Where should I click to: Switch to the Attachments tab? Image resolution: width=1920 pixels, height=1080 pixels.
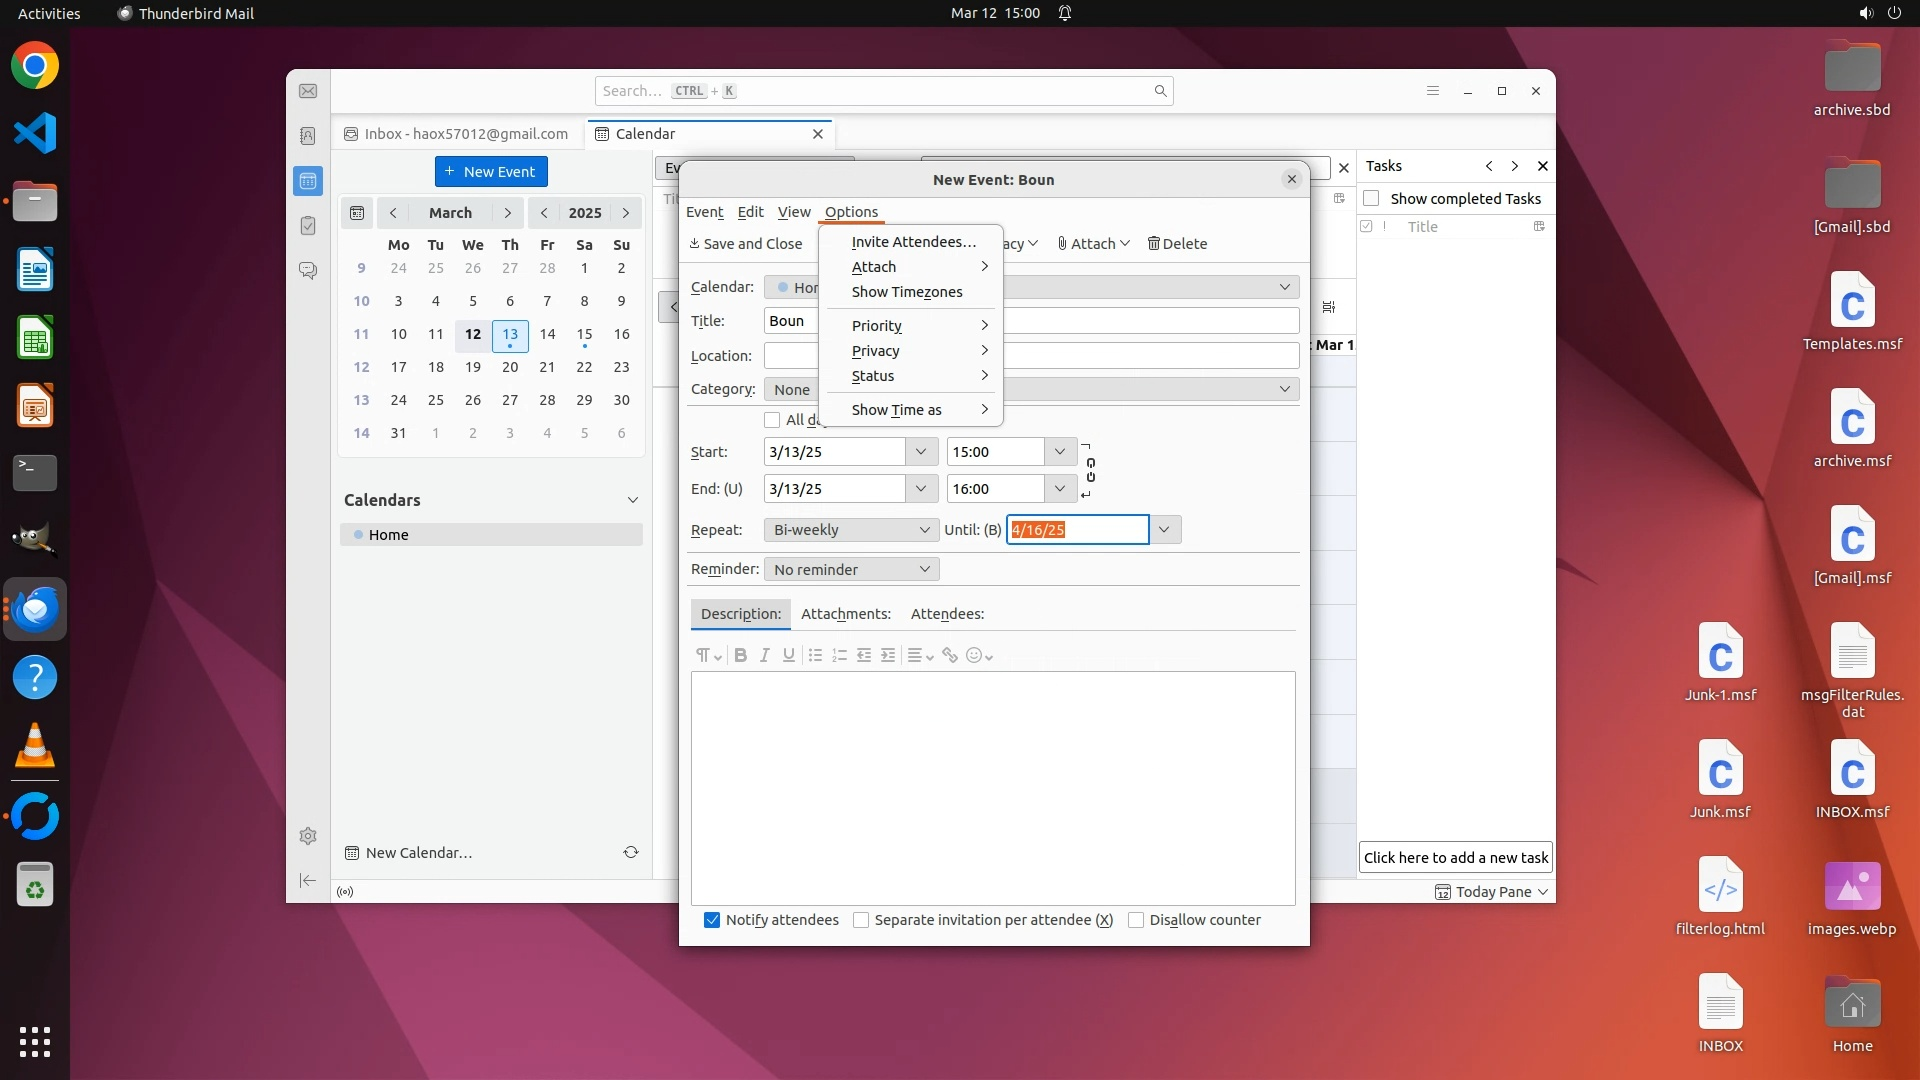pyautogui.click(x=845, y=614)
